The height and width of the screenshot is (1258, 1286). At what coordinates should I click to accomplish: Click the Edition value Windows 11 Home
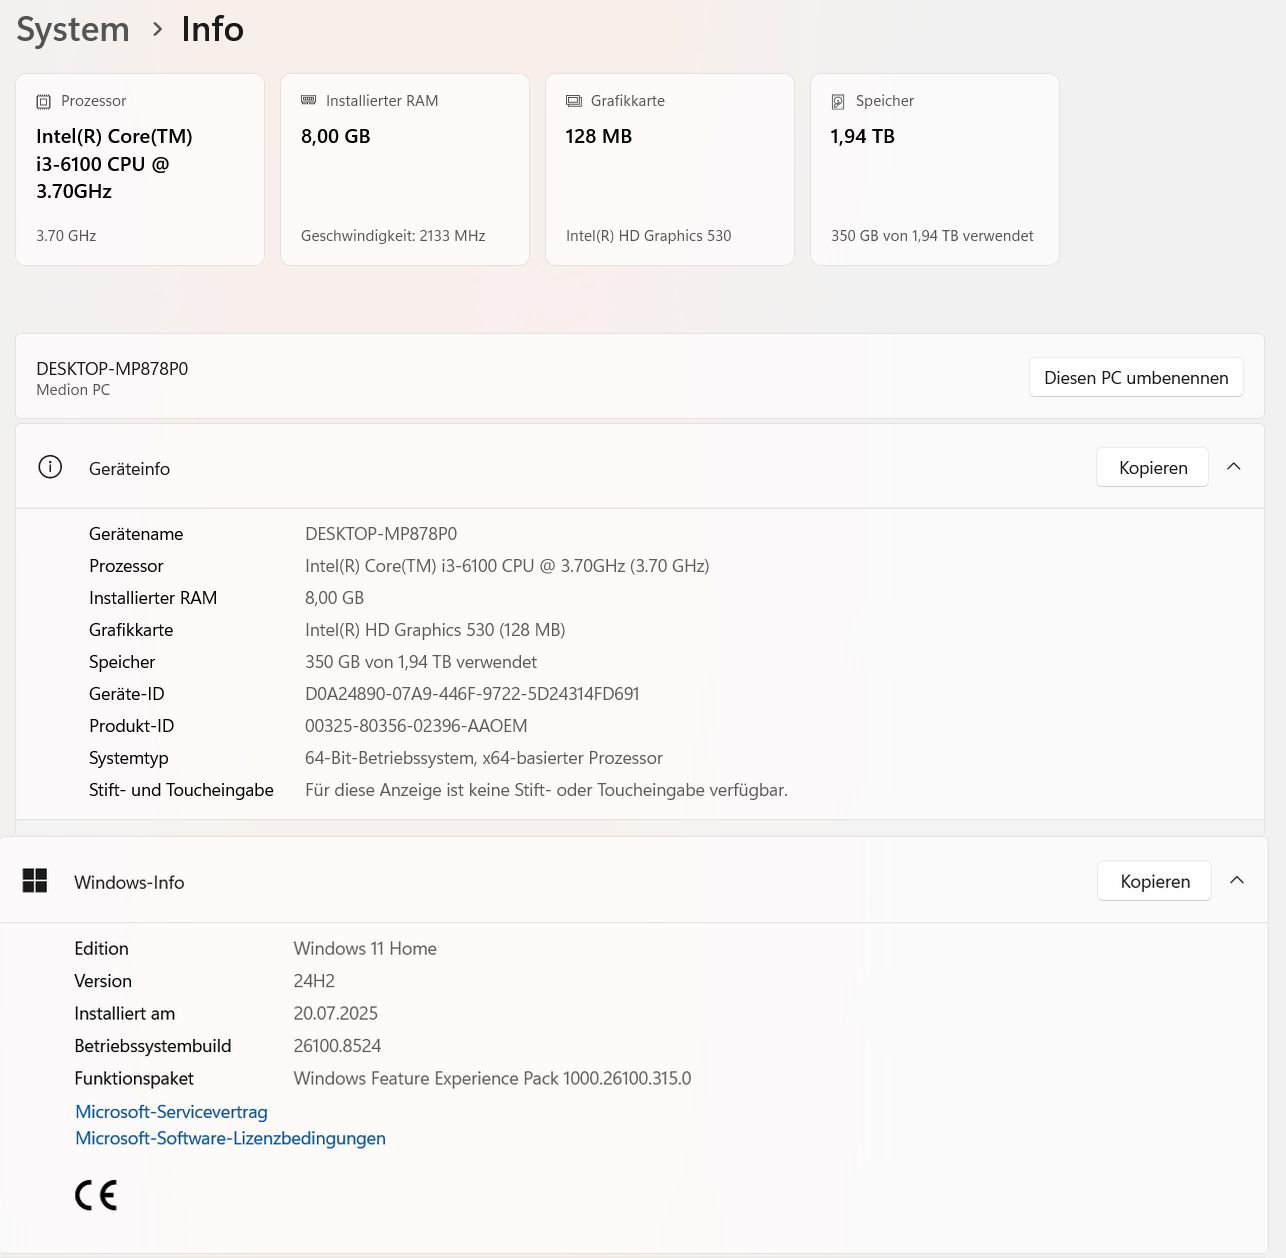tap(365, 949)
